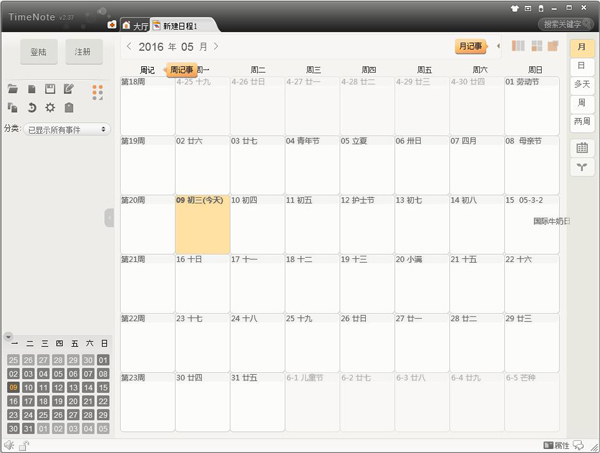Image resolution: width=600 pixels, height=453 pixels.
Task: Click the 登陆 login button
Action: pyautogui.click(x=39, y=52)
